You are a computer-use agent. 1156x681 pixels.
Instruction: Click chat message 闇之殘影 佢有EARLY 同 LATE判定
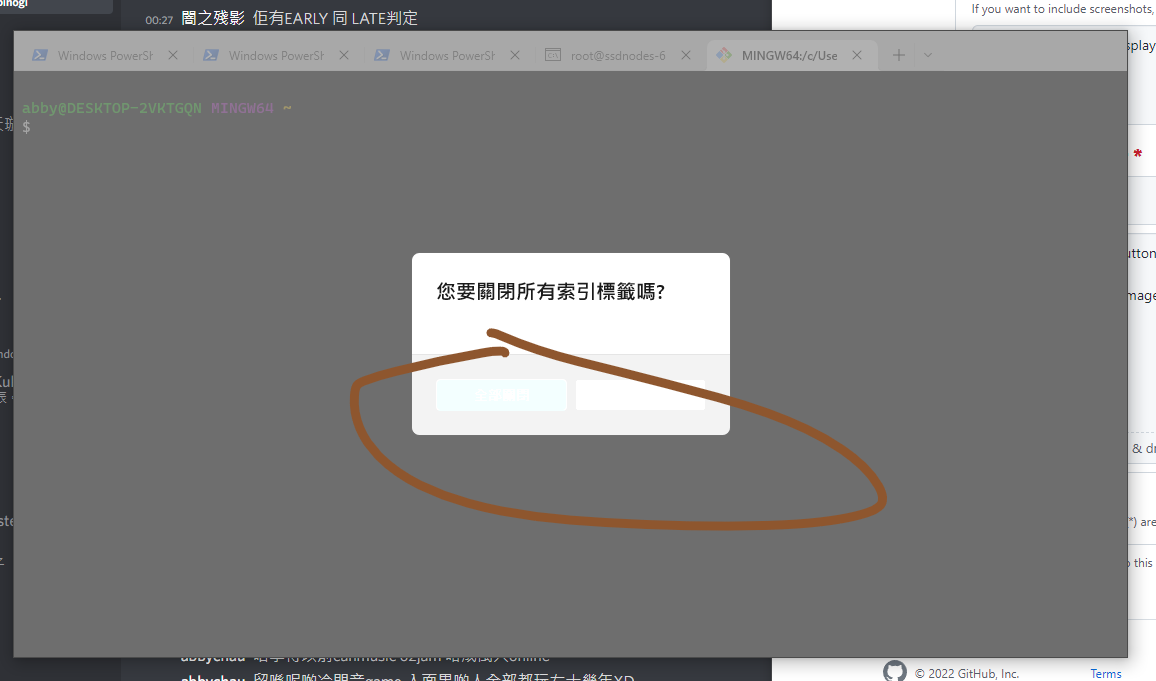299,18
